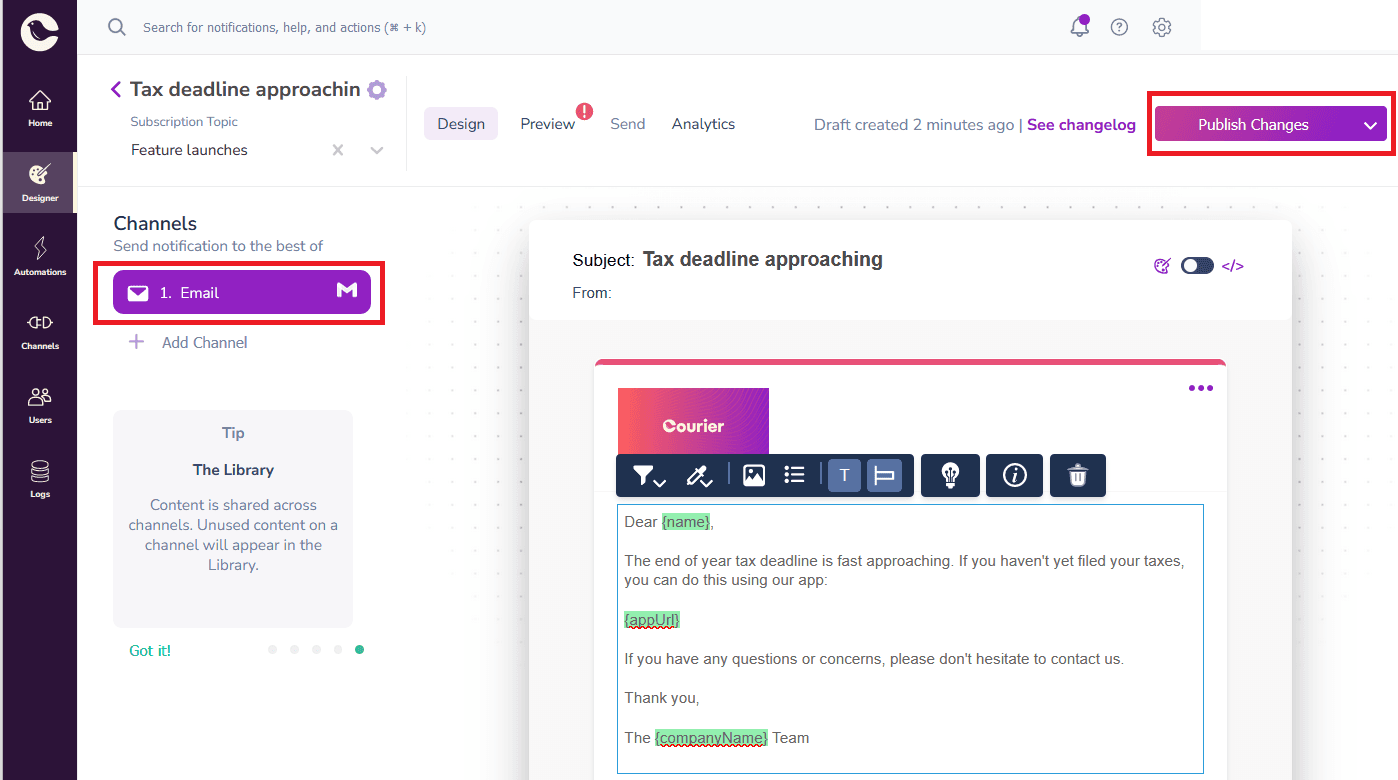Clear the Feature launches subscription topic

pyautogui.click(x=338, y=150)
